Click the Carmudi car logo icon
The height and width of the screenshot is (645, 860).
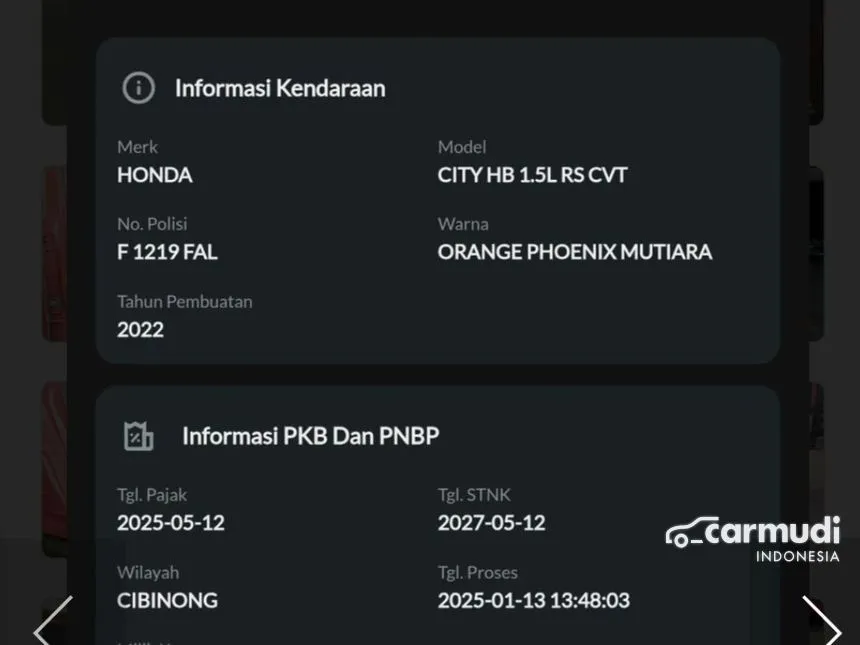(683, 533)
